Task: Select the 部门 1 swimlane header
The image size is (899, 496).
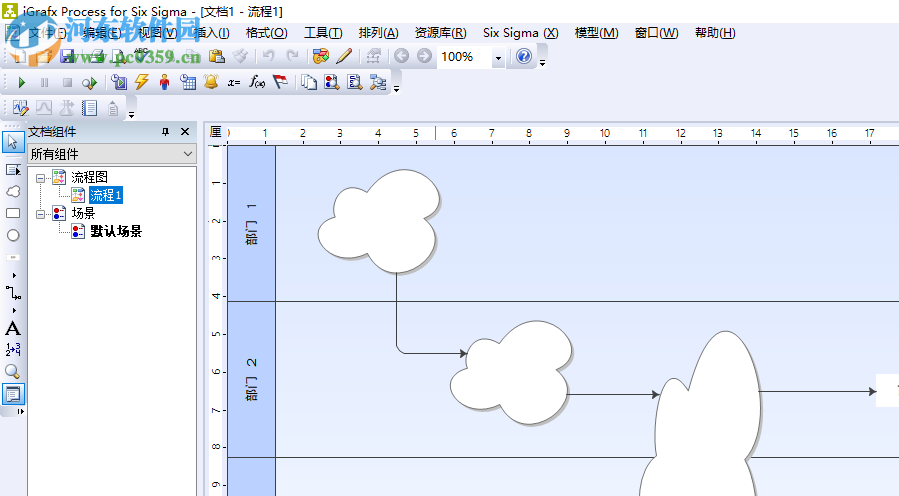Action: click(252, 224)
